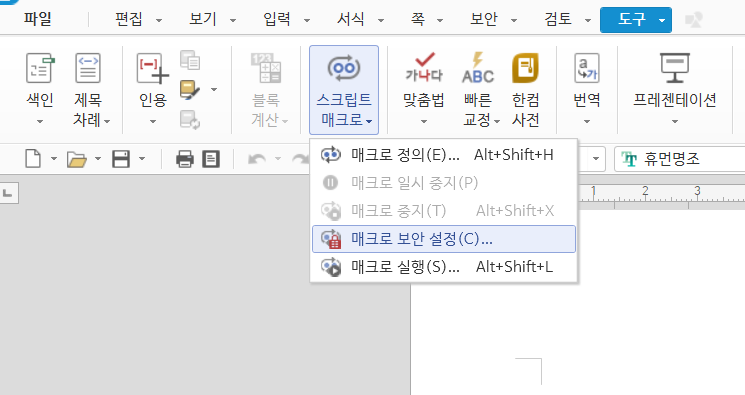Click the open folder icon

coord(76,159)
